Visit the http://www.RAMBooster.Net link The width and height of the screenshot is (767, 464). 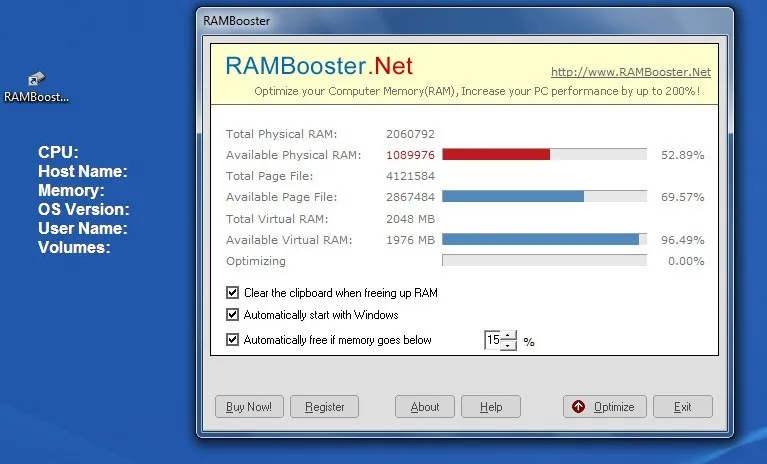pyautogui.click(x=631, y=72)
